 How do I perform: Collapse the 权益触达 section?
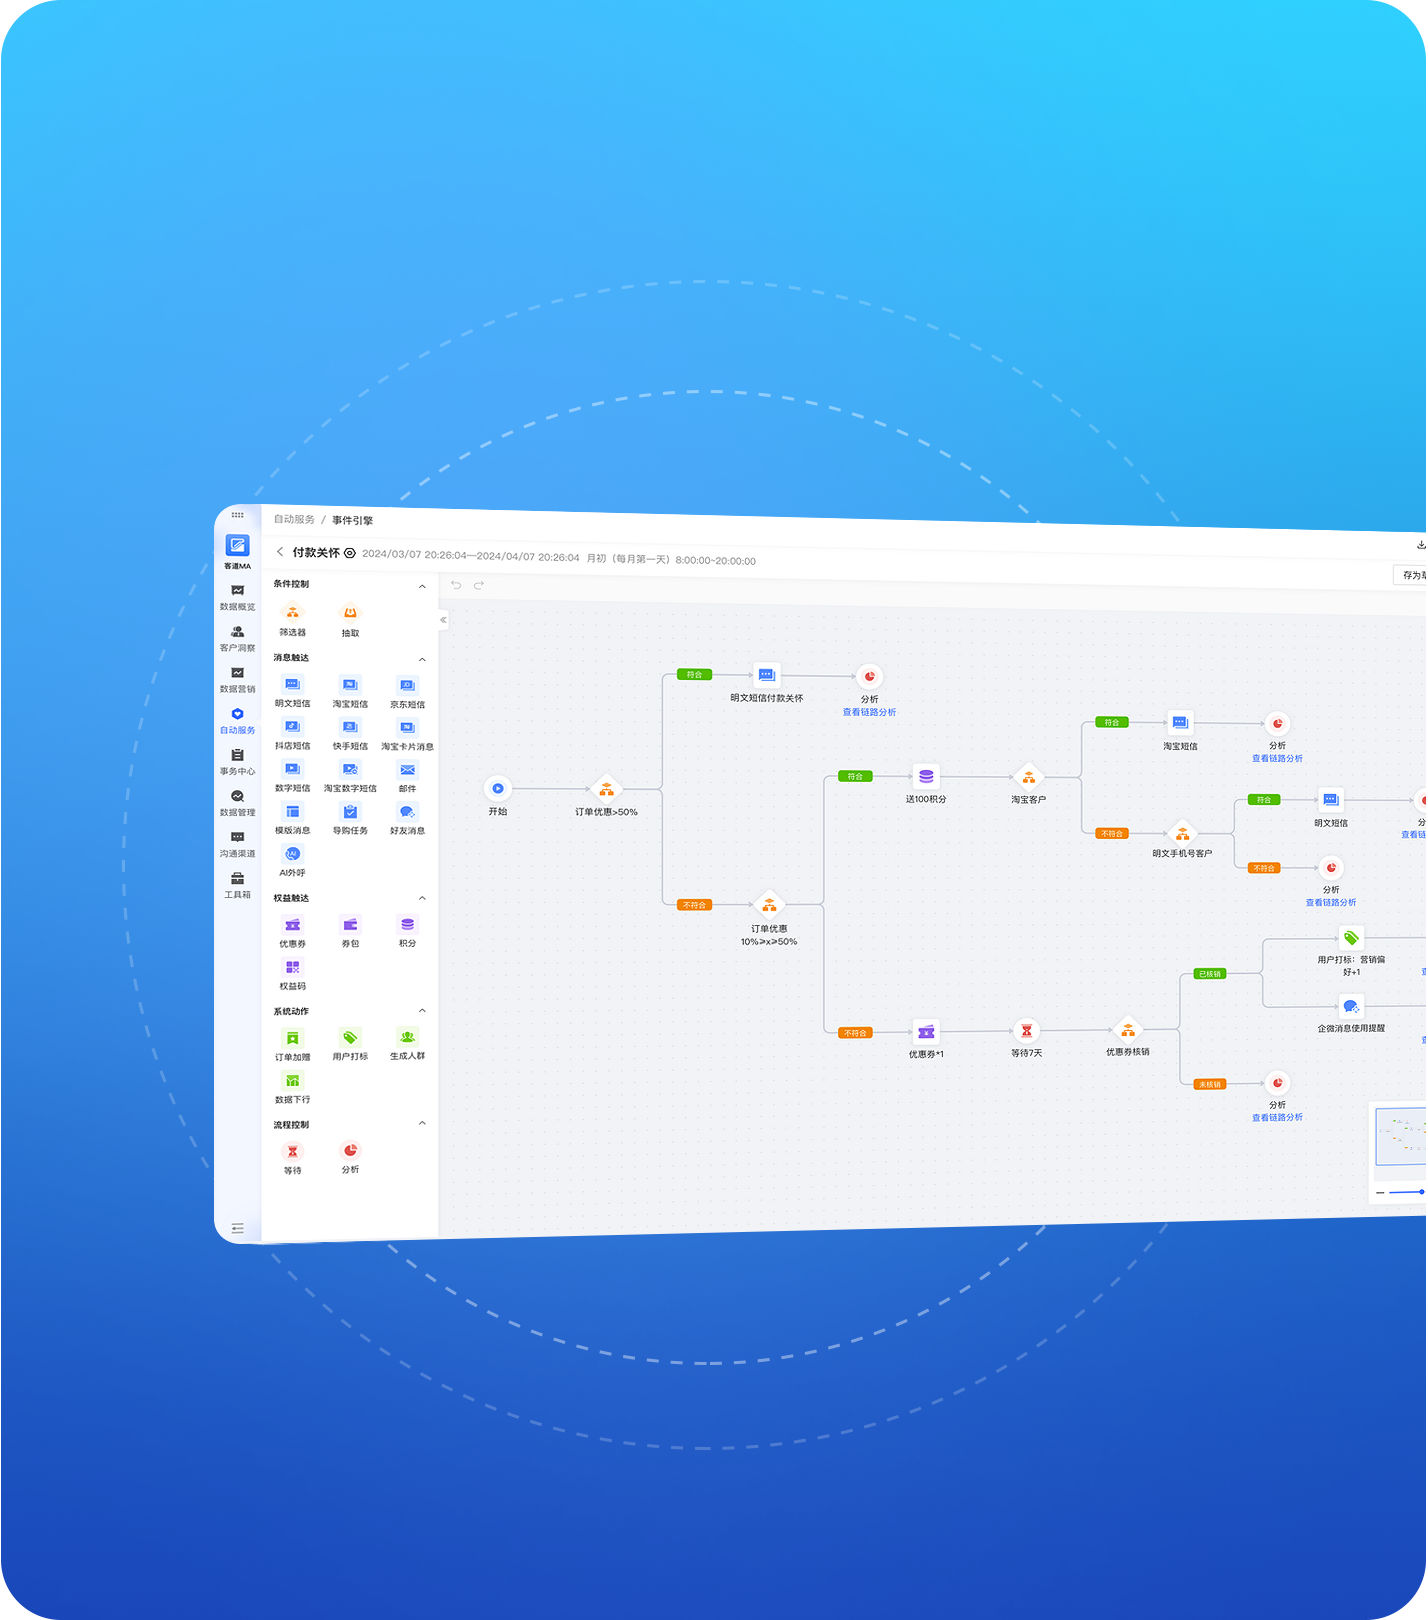(x=422, y=898)
